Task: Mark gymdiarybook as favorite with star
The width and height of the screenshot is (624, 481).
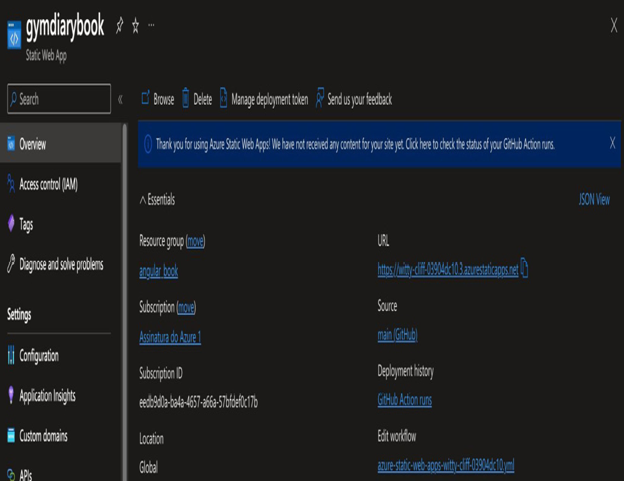Action: (136, 26)
